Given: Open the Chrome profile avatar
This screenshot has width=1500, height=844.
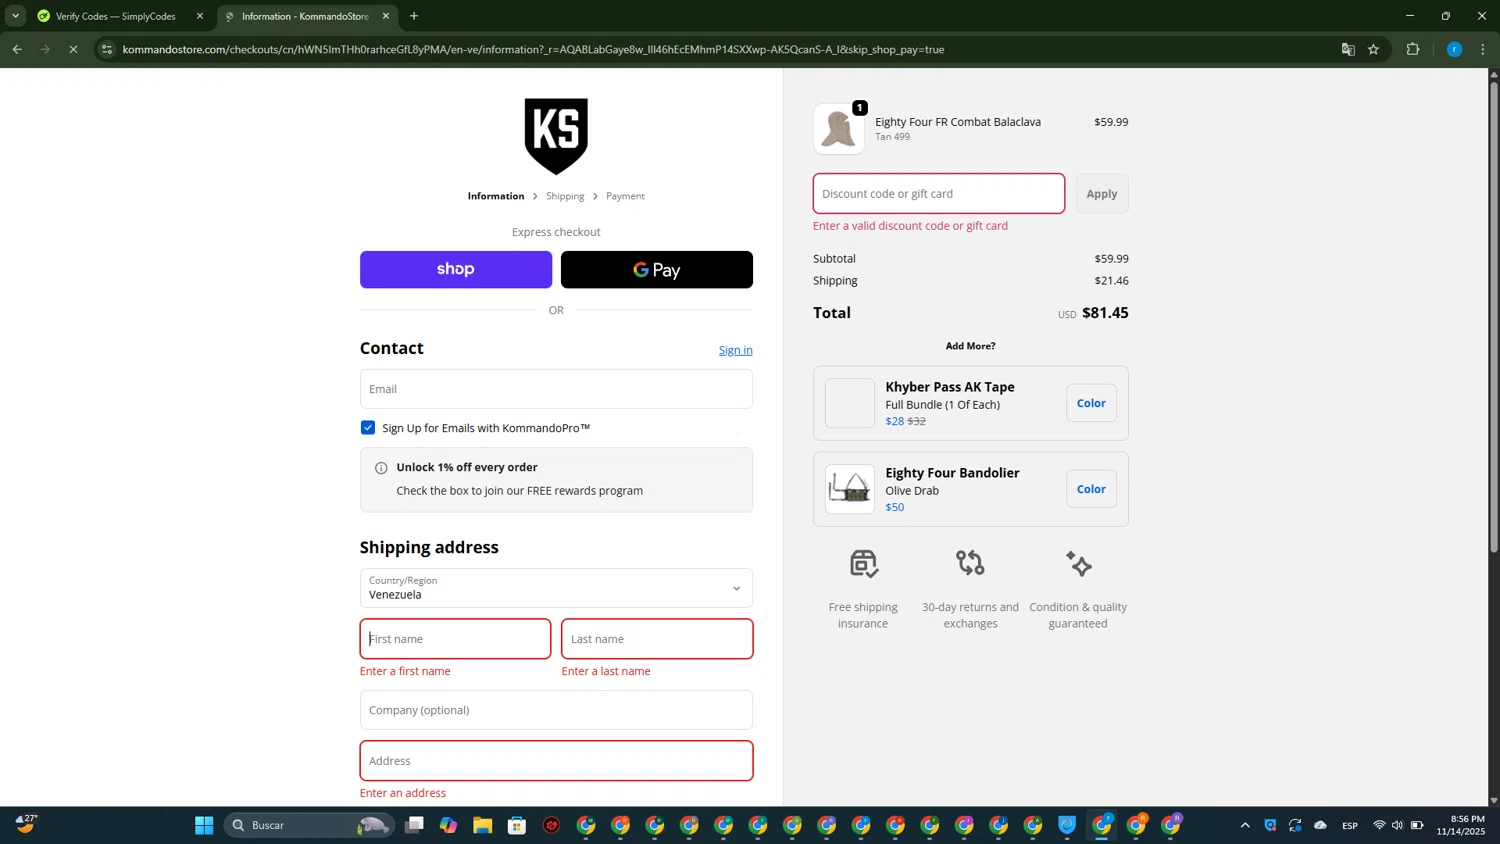Looking at the screenshot, I should pyautogui.click(x=1455, y=49).
